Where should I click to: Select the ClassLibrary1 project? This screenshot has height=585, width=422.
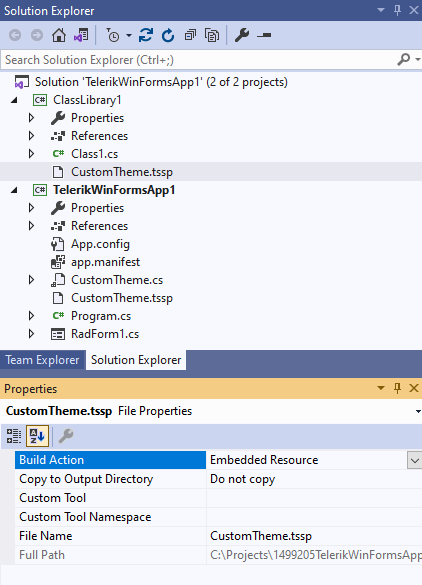coord(87,100)
